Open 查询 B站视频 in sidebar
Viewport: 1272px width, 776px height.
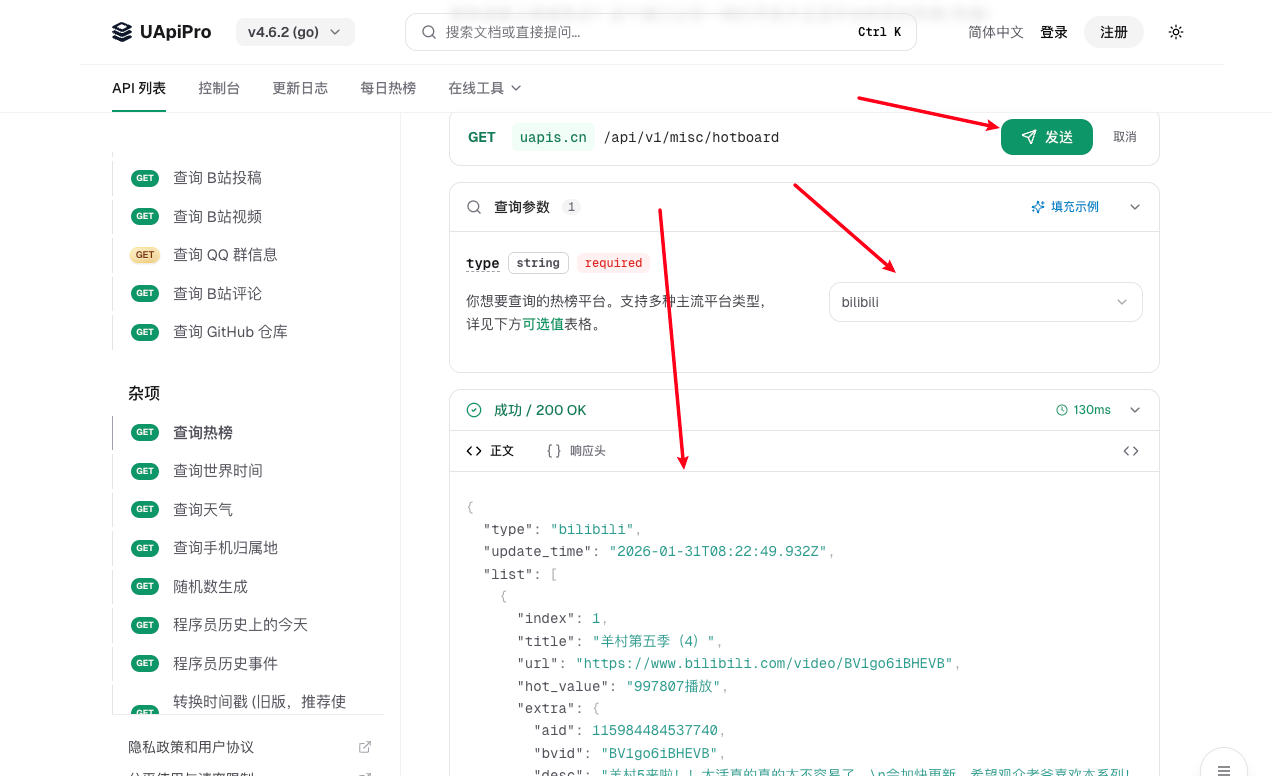[217, 216]
